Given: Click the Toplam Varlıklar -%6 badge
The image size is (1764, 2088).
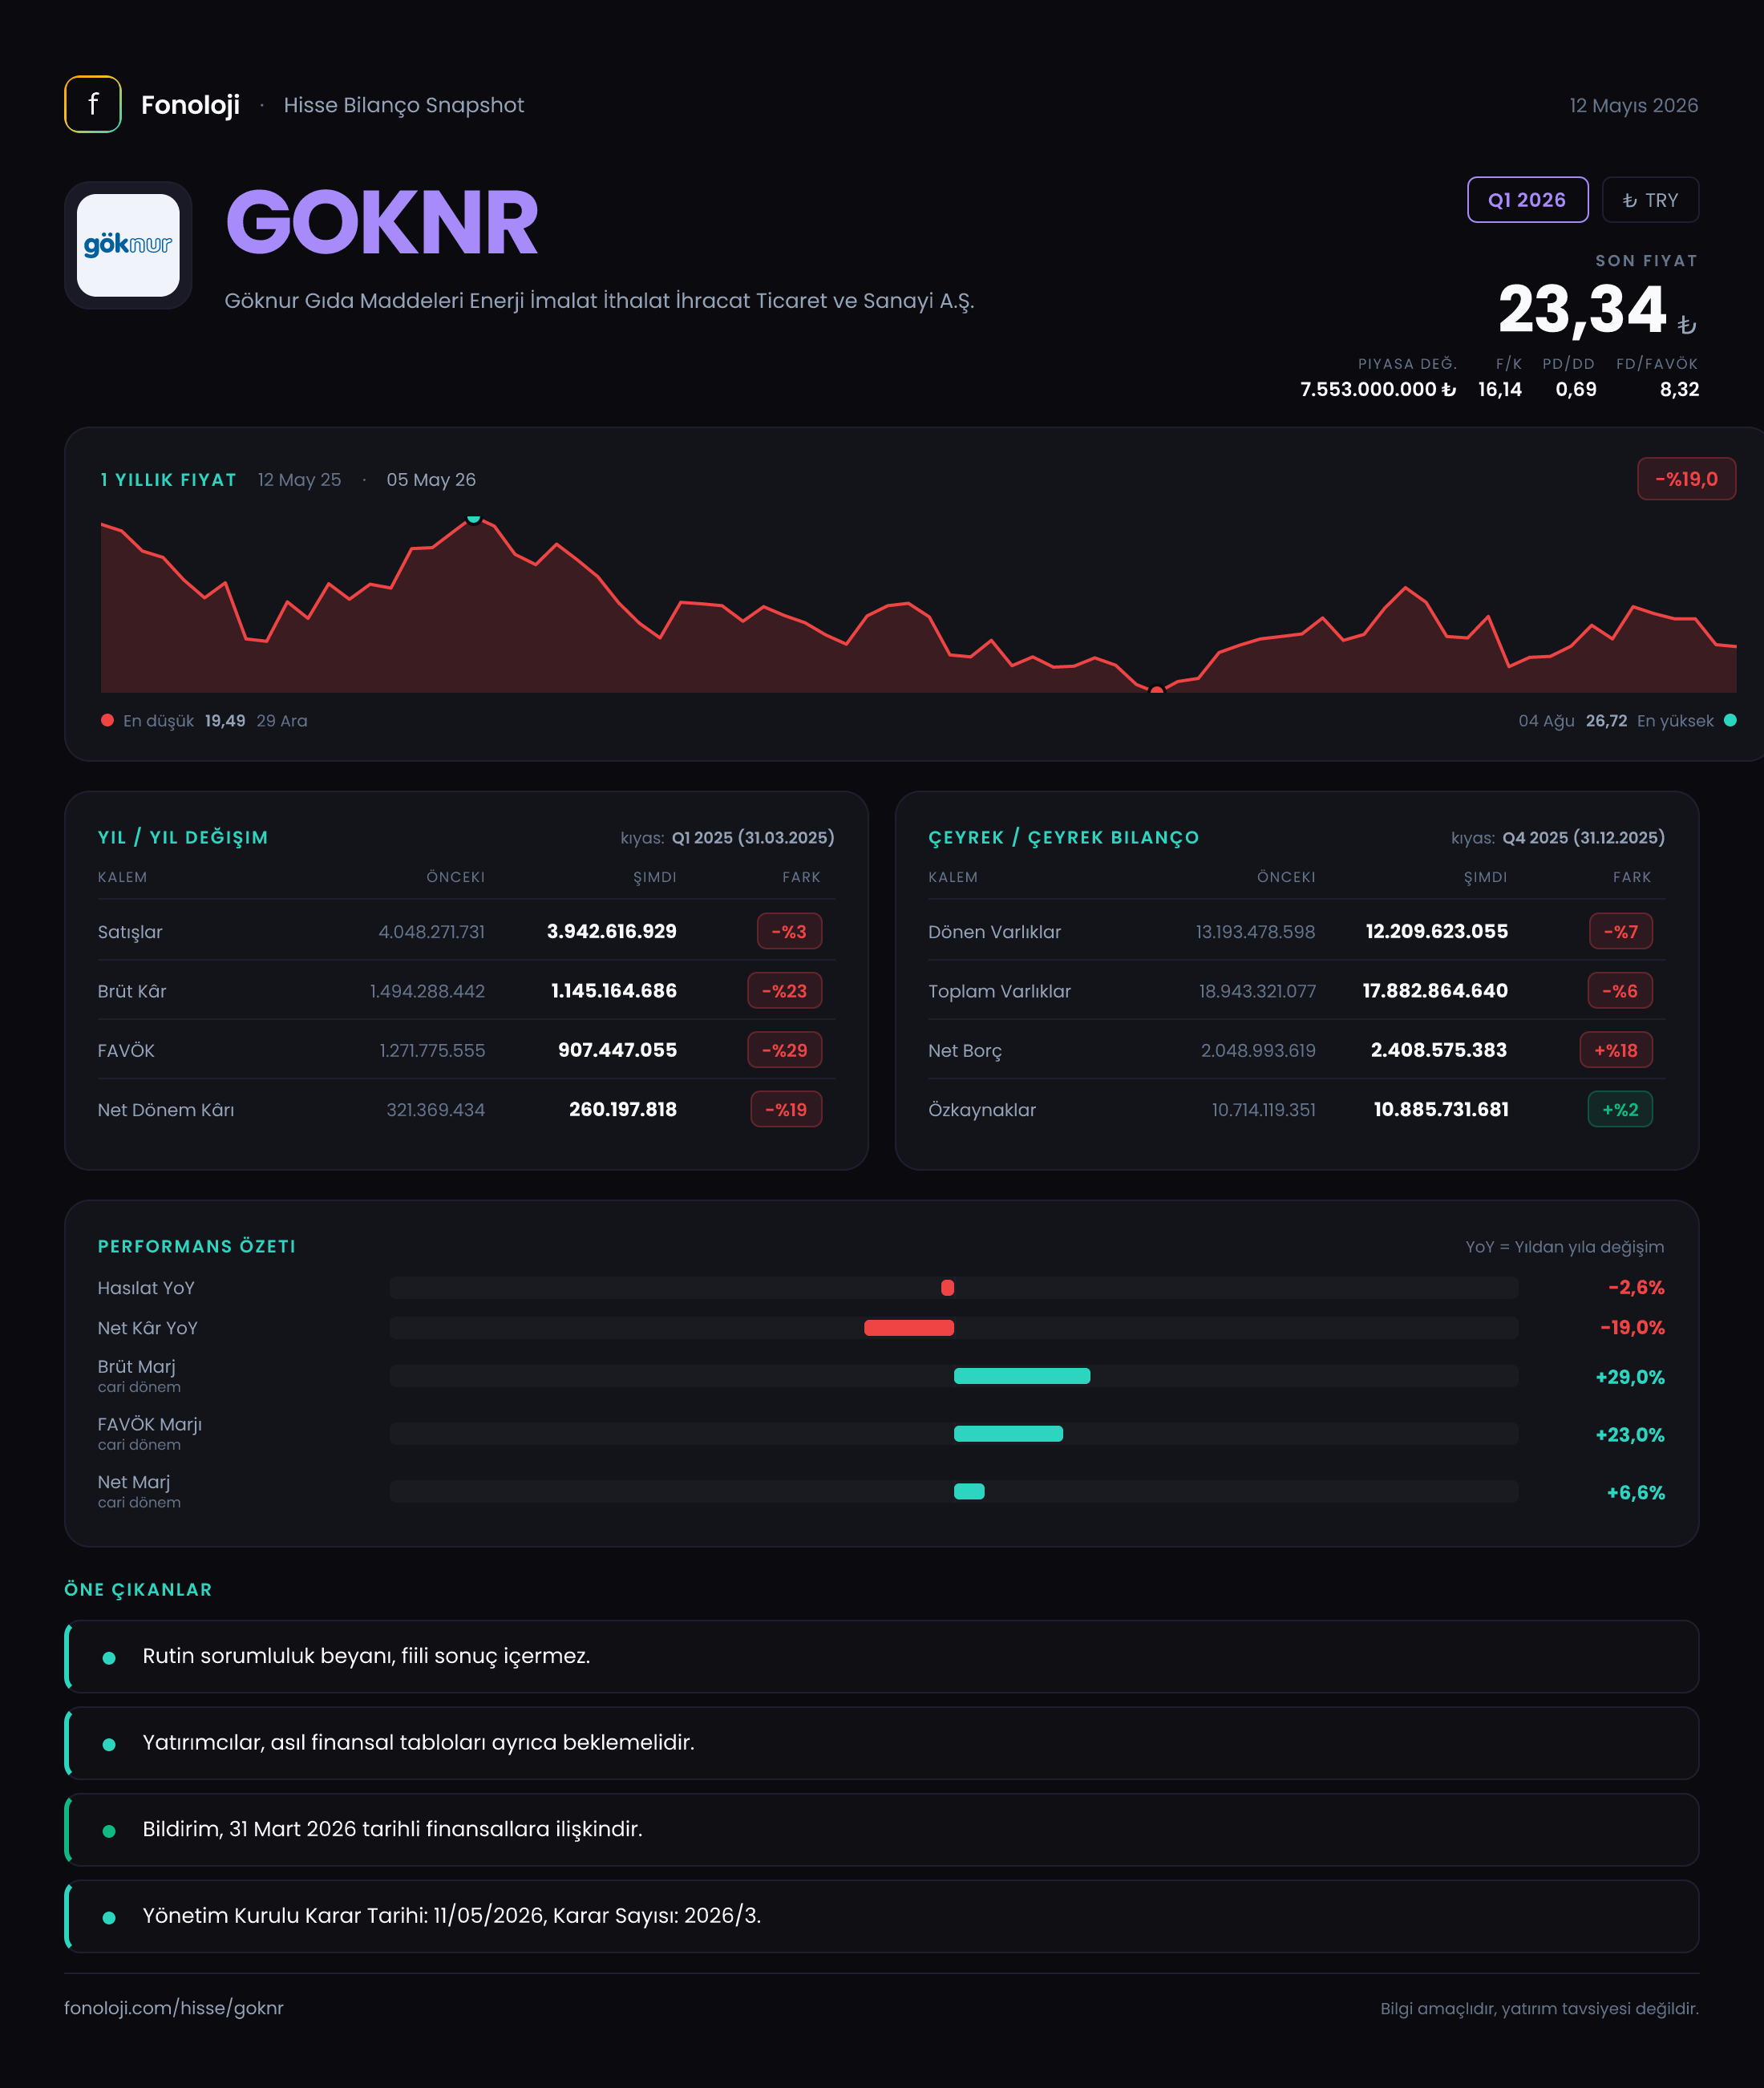Looking at the screenshot, I should (x=1620, y=990).
